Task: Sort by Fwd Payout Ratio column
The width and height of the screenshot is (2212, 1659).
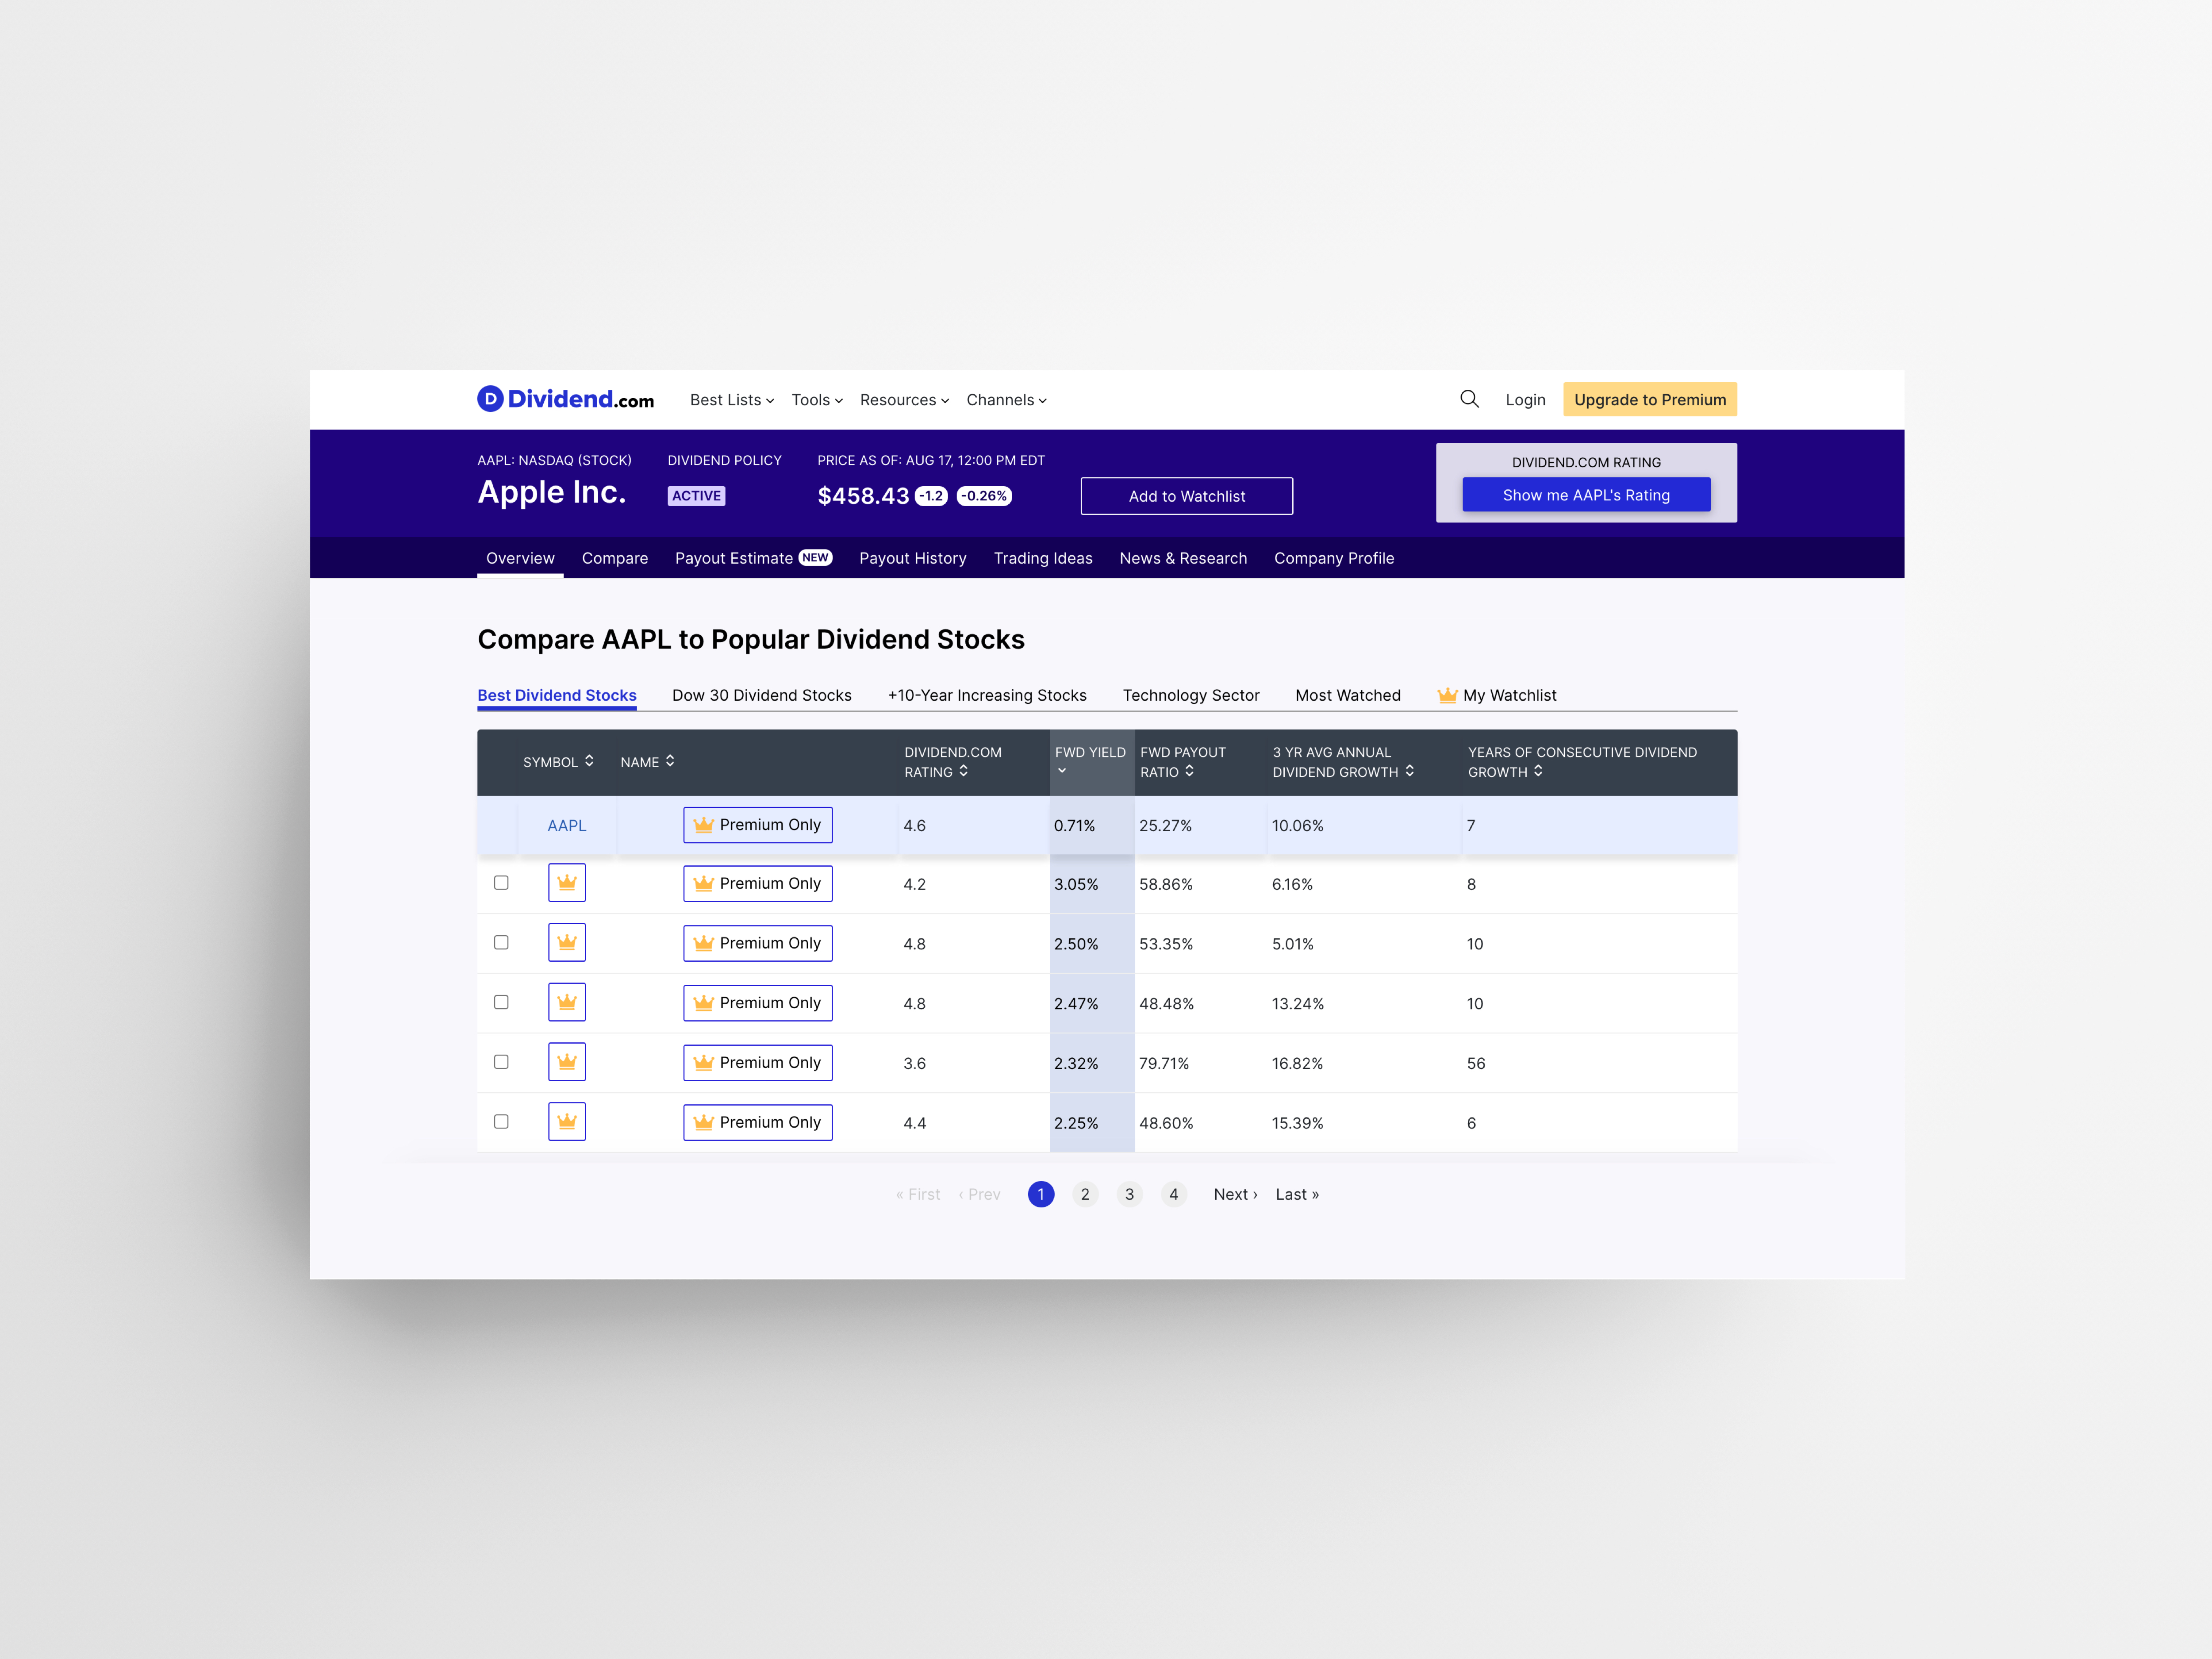Action: point(1183,762)
